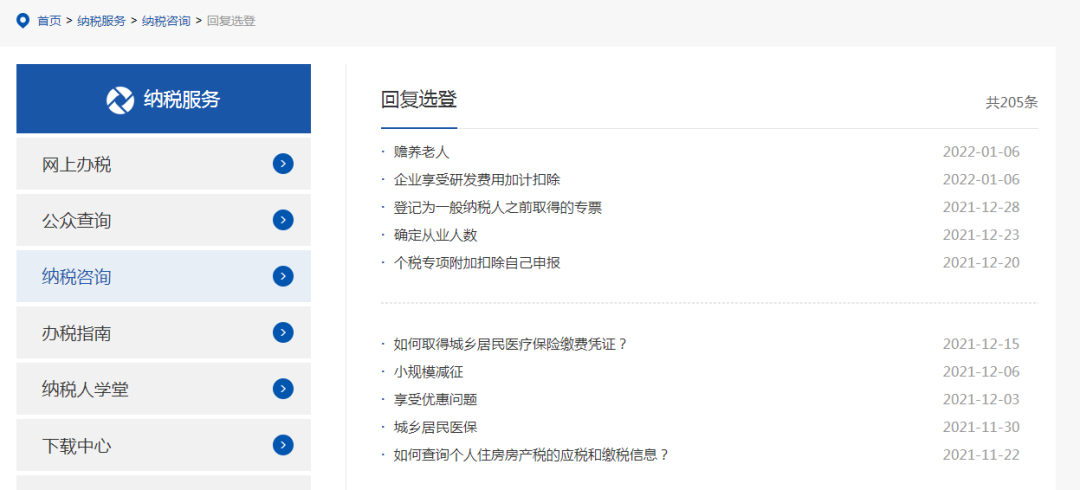Click the date 2021-11-22
This screenshot has width=1080, height=490.
[981, 455]
